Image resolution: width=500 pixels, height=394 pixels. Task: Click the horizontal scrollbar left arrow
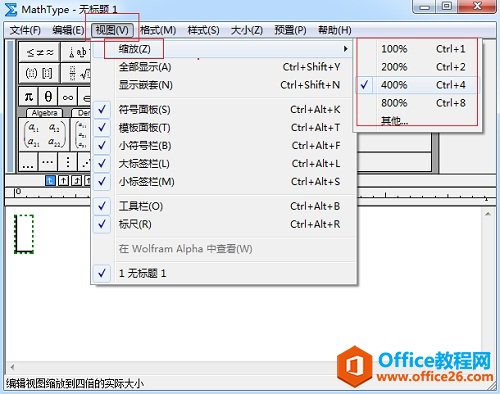pos(12,367)
